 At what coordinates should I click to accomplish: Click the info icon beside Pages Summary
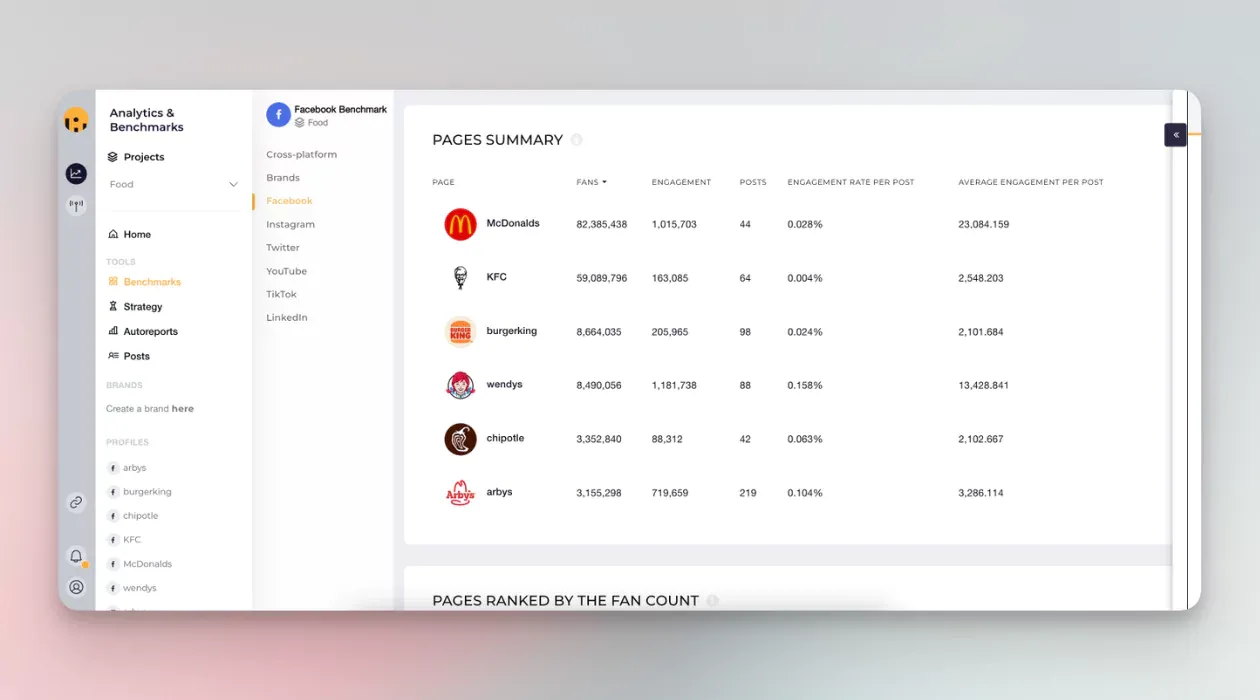tap(576, 140)
